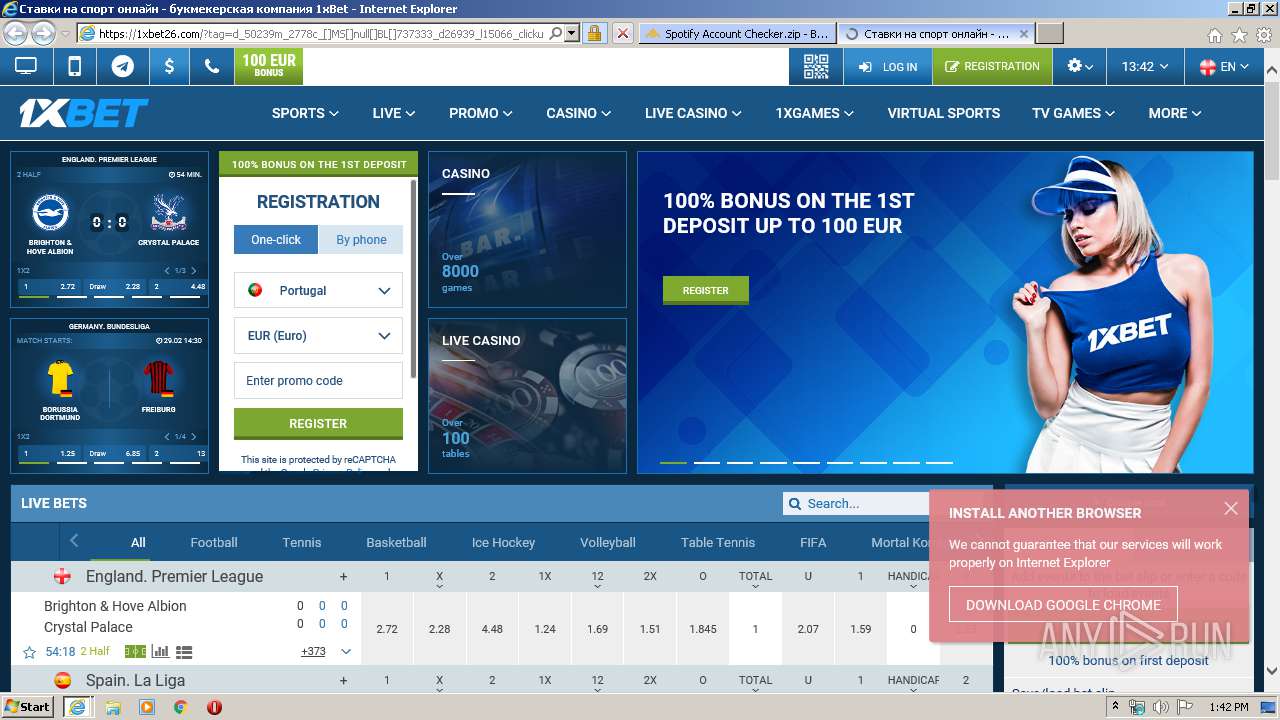1280x720 pixels.
Task: Open the callback phone handset icon
Action: (212, 67)
